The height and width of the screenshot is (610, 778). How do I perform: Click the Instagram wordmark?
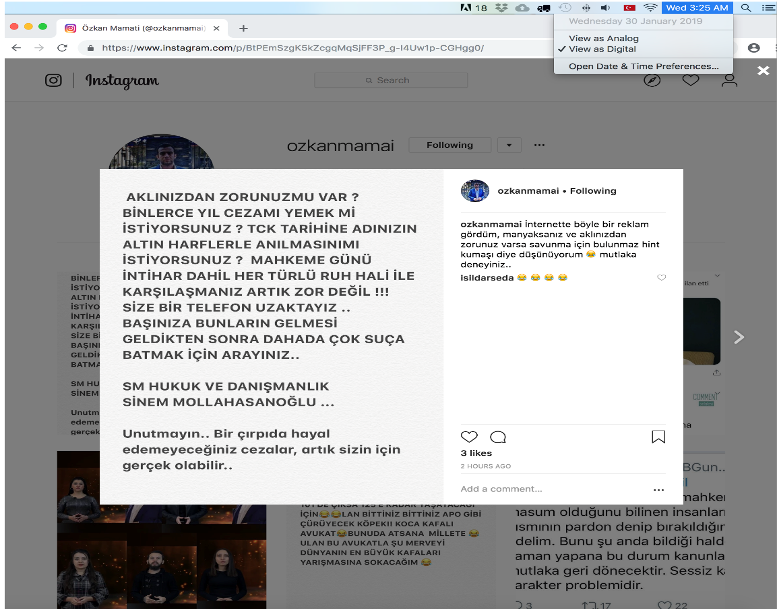(122, 80)
